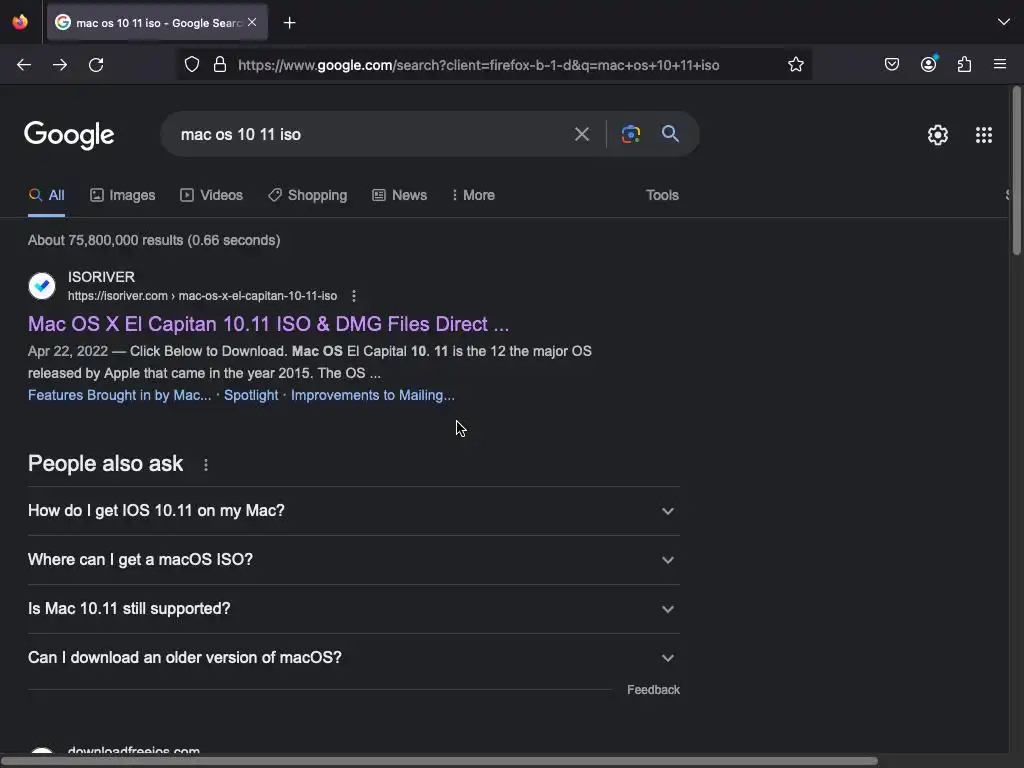Image resolution: width=1024 pixels, height=768 pixels.
Task: Click the Feedback link
Action: coord(653,690)
